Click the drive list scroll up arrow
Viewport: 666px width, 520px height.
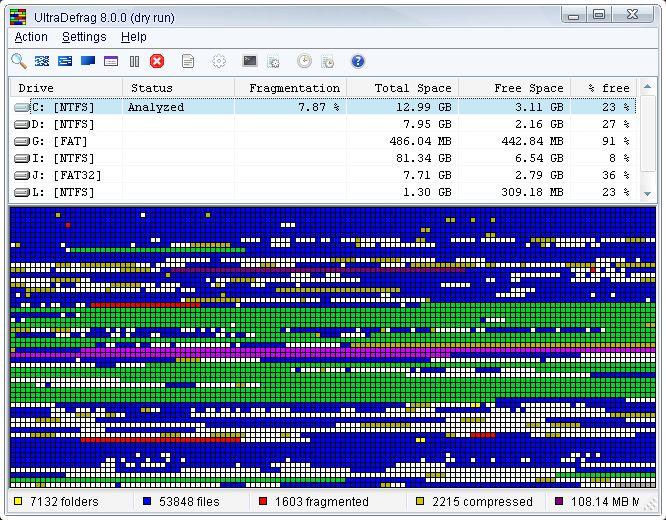coord(647,87)
